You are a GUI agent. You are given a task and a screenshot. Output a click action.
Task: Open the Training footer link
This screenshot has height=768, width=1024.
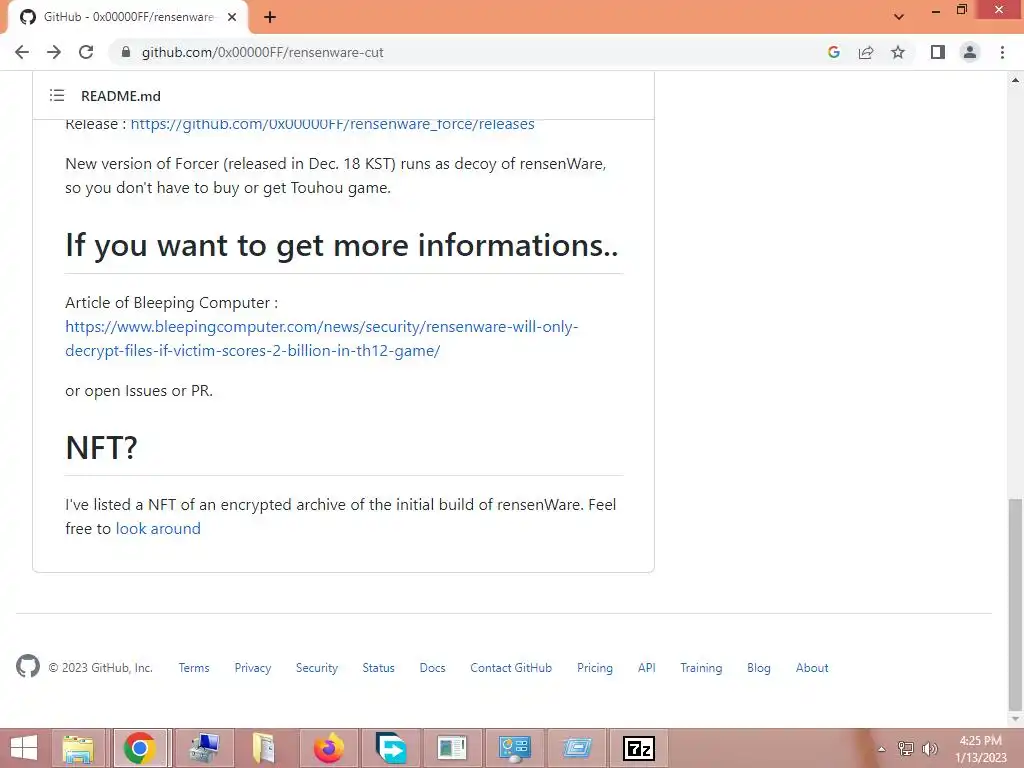pyautogui.click(x=701, y=667)
